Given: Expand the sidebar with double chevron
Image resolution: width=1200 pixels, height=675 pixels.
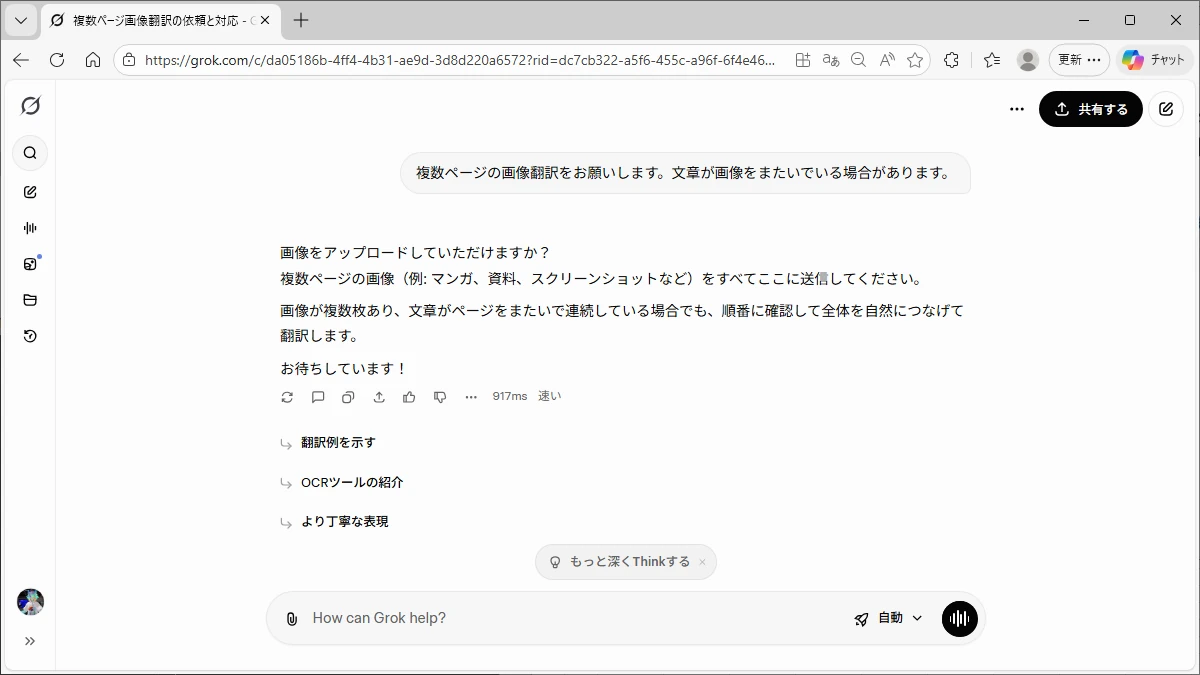Looking at the screenshot, I should click(x=30, y=641).
